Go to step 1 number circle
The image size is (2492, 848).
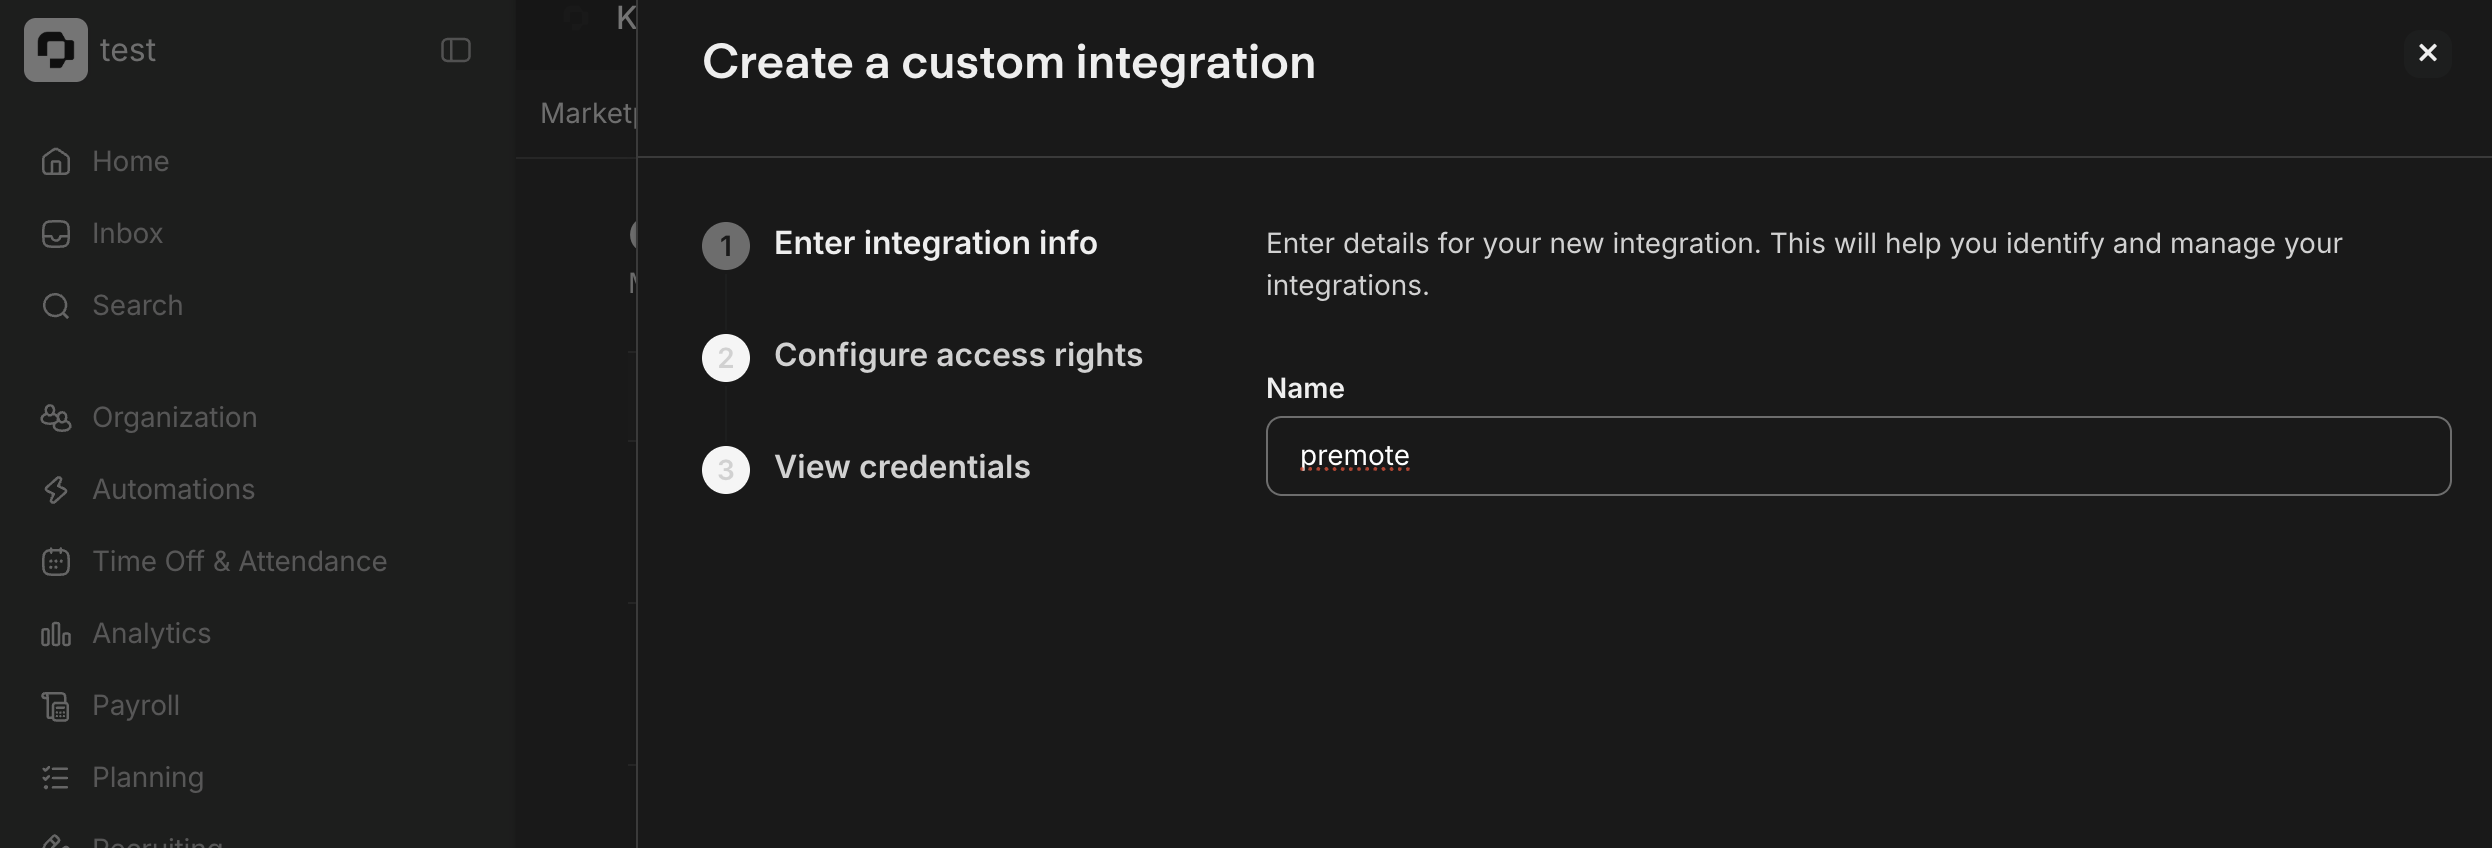(726, 246)
